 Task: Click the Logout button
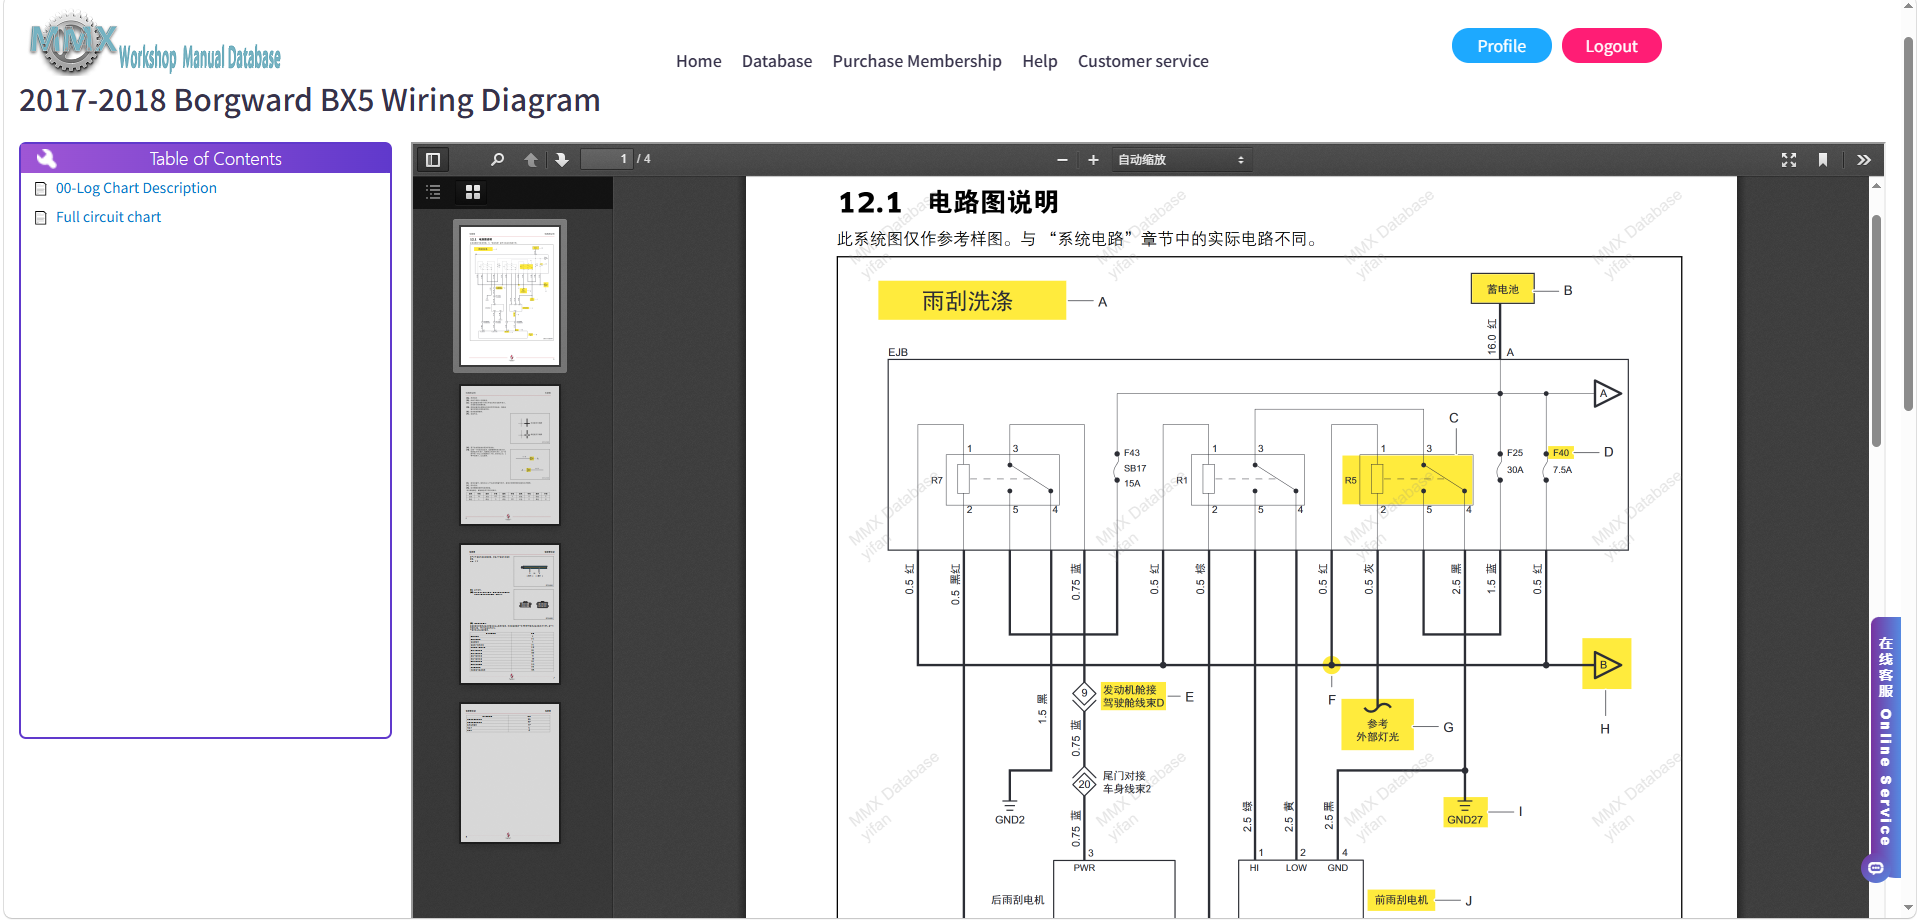pyautogui.click(x=1611, y=46)
